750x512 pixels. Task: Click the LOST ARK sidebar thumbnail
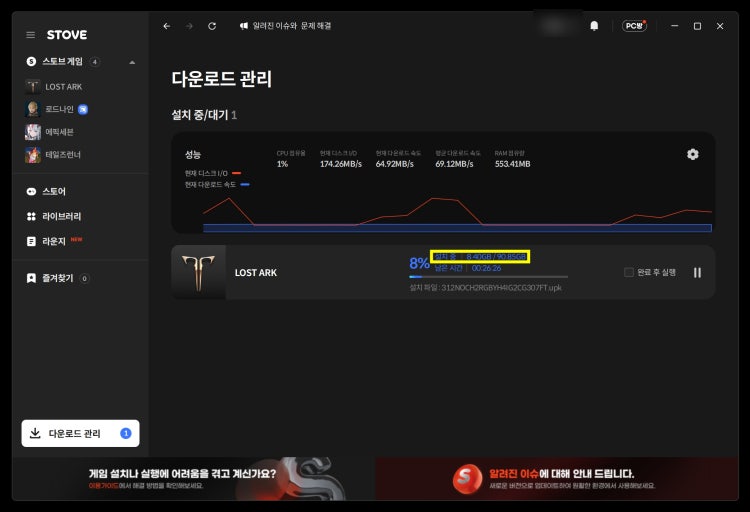pyautogui.click(x=33, y=87)
